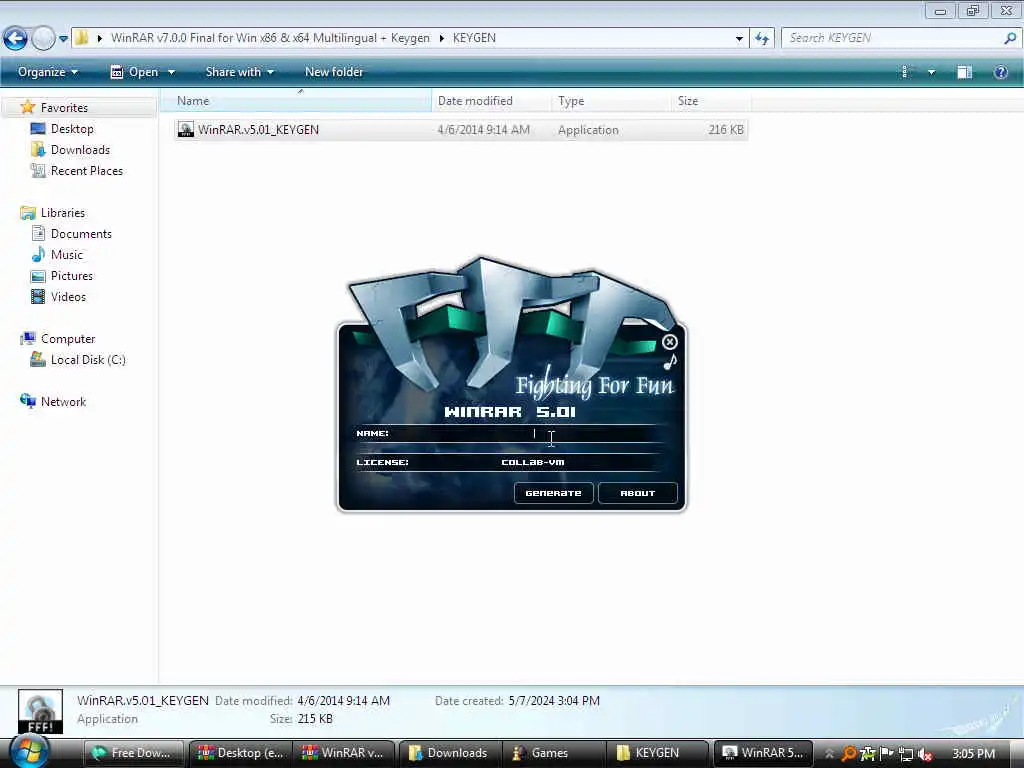The height and width of the screenshot is (768, 1024).
Task: Switch to Free Dow... taskbar window
Action: click(134, 753)
